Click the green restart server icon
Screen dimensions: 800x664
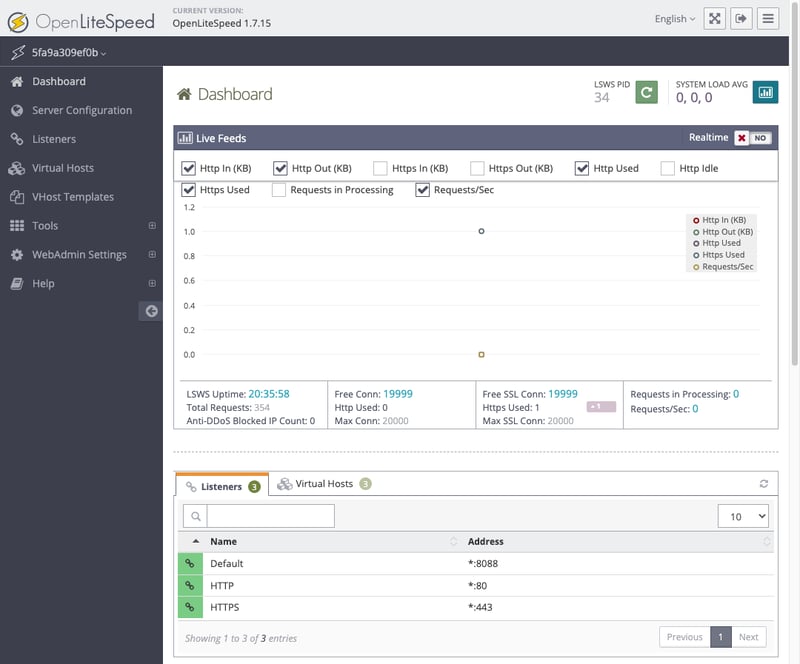[647, 93]
